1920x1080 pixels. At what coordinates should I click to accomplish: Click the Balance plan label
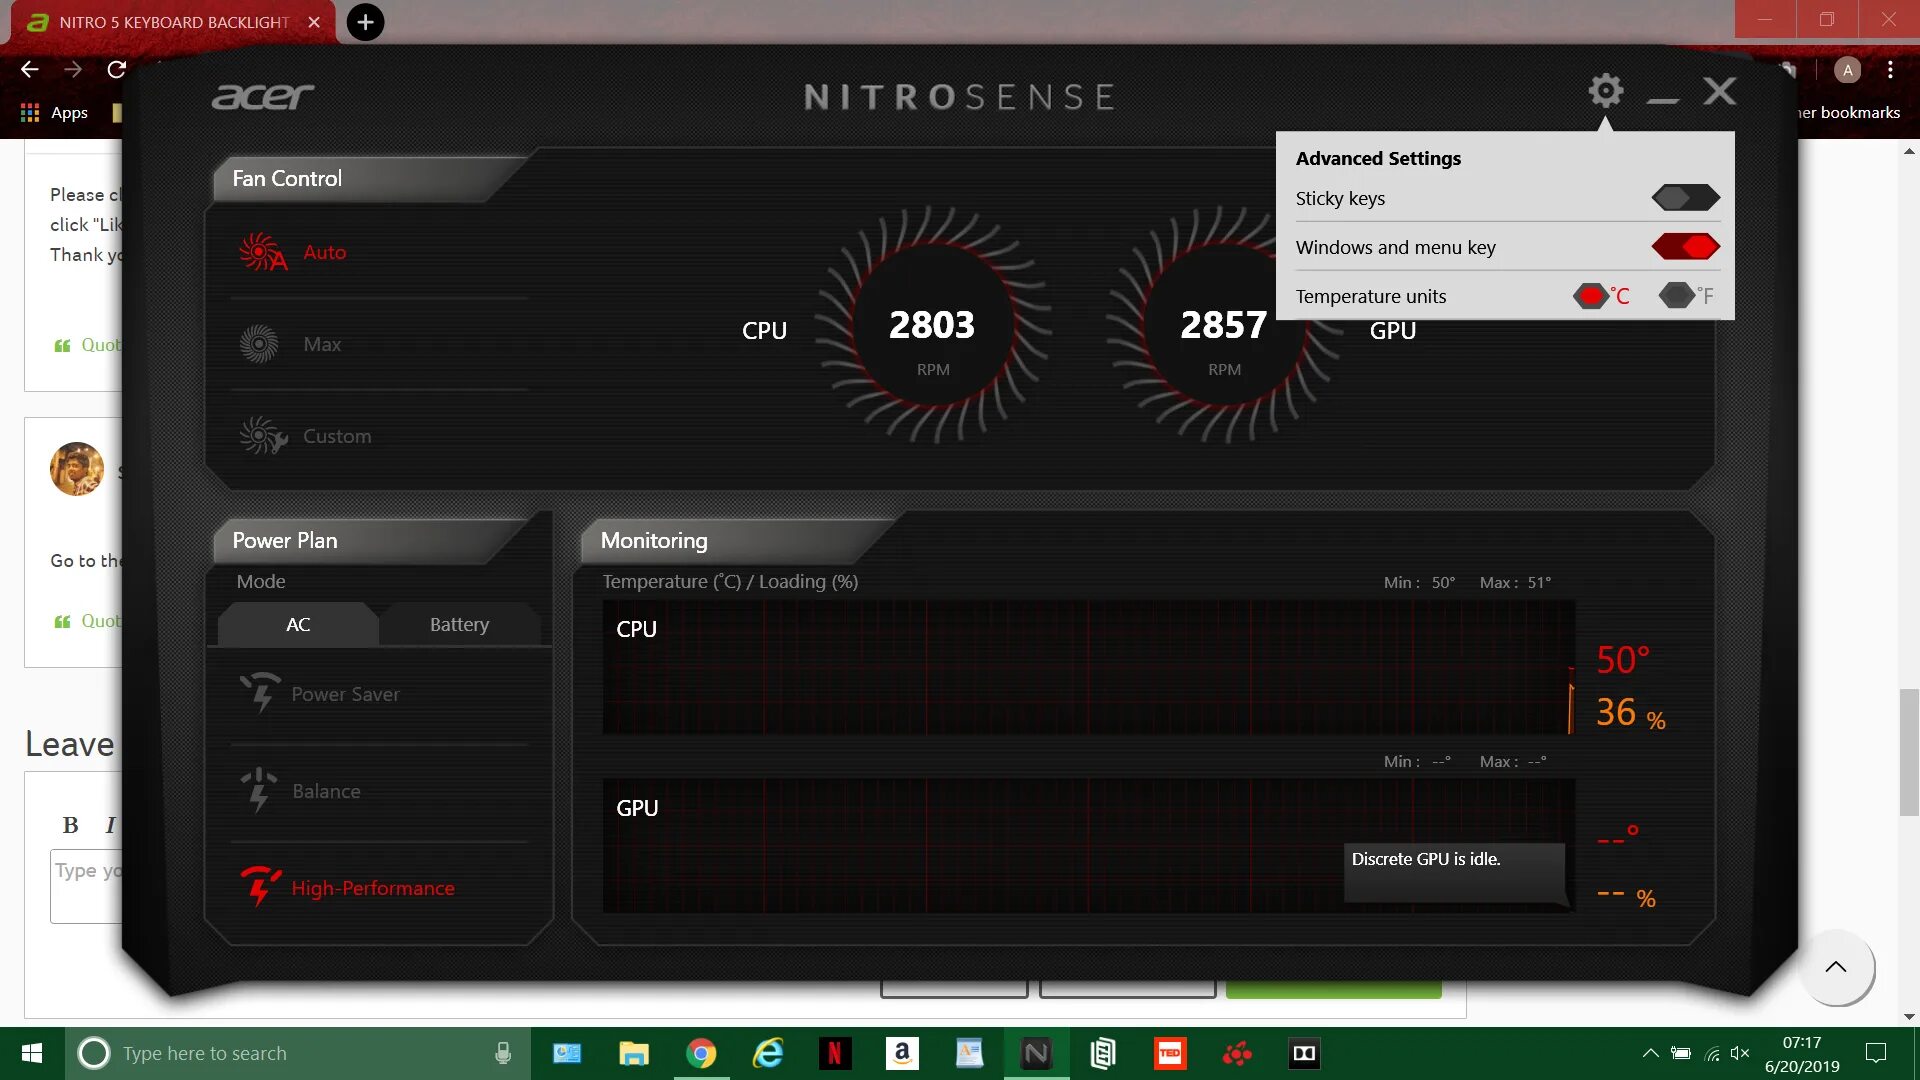326,791
